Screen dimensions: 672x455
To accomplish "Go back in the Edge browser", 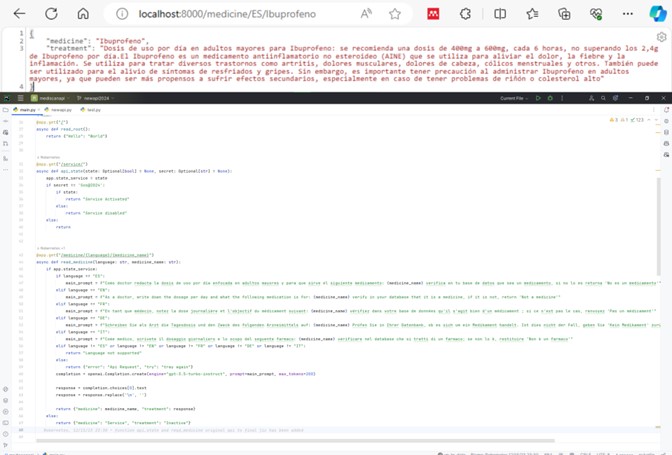I will pos(19,14).
